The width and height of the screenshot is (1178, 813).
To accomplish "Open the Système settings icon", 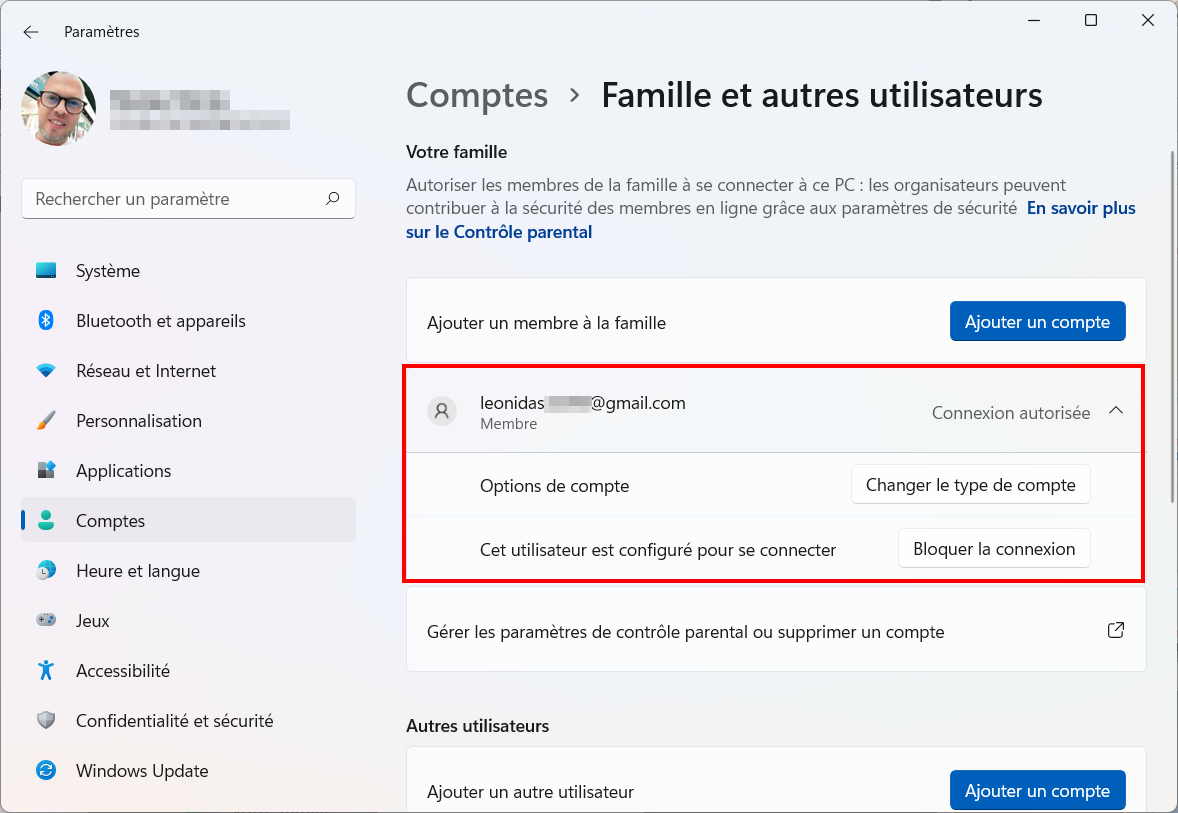I will (x=46, y=270).
